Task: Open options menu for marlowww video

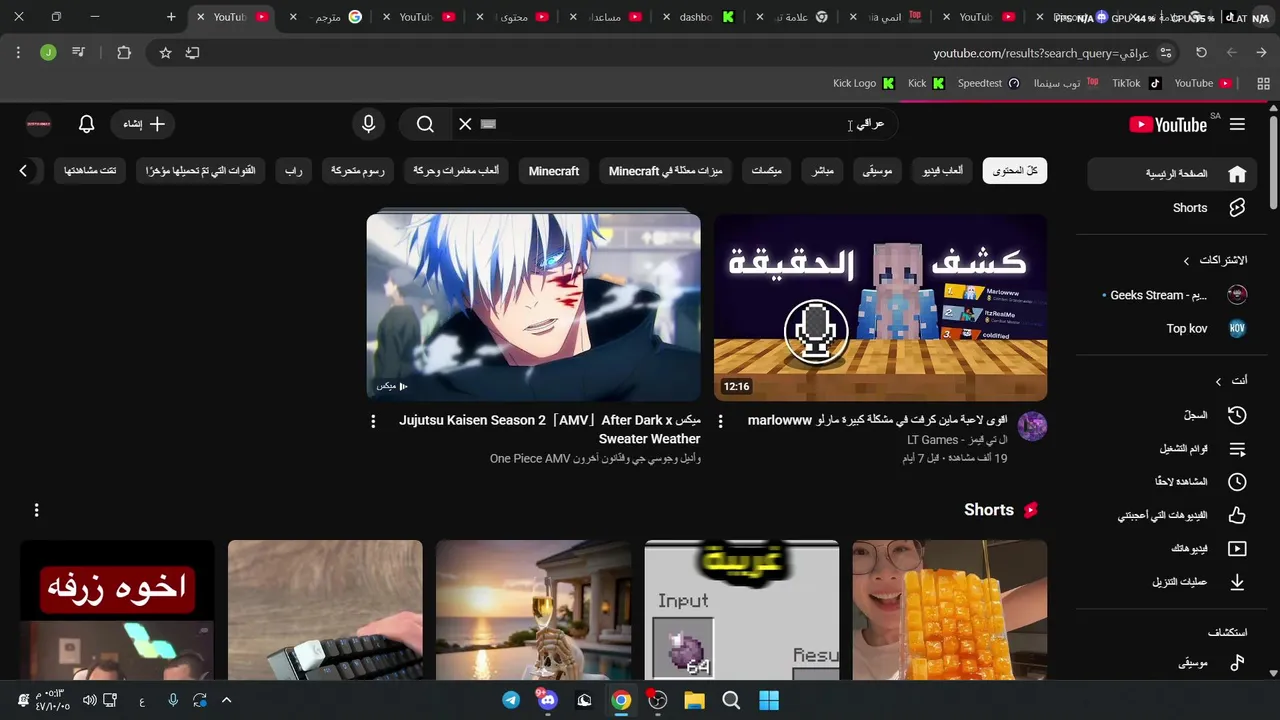Action: click(720, 422)
